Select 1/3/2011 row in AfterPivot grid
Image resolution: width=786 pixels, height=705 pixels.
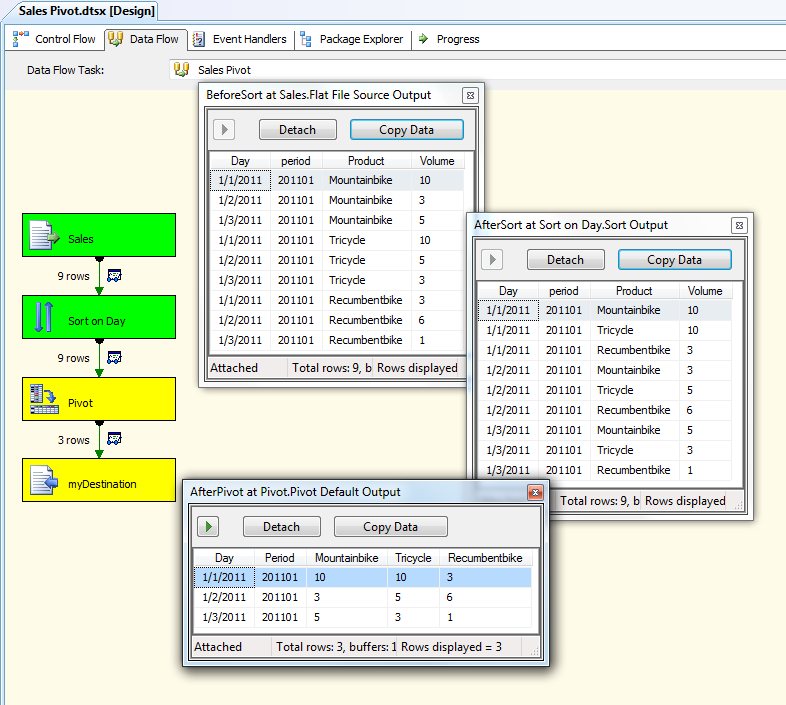363,617
